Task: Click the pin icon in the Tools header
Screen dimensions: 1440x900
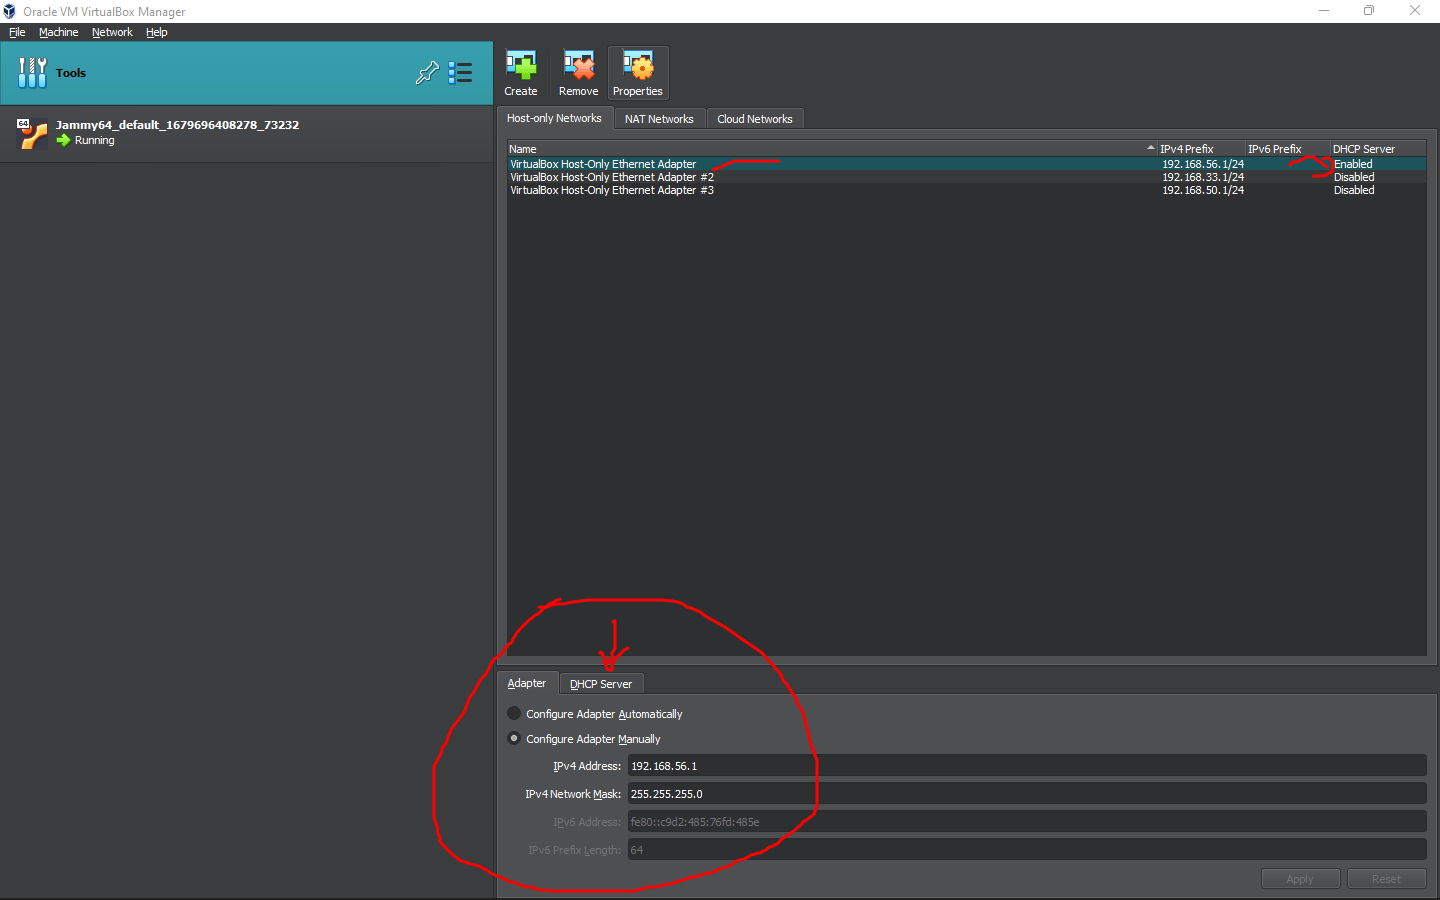Action: coord(427,72)
